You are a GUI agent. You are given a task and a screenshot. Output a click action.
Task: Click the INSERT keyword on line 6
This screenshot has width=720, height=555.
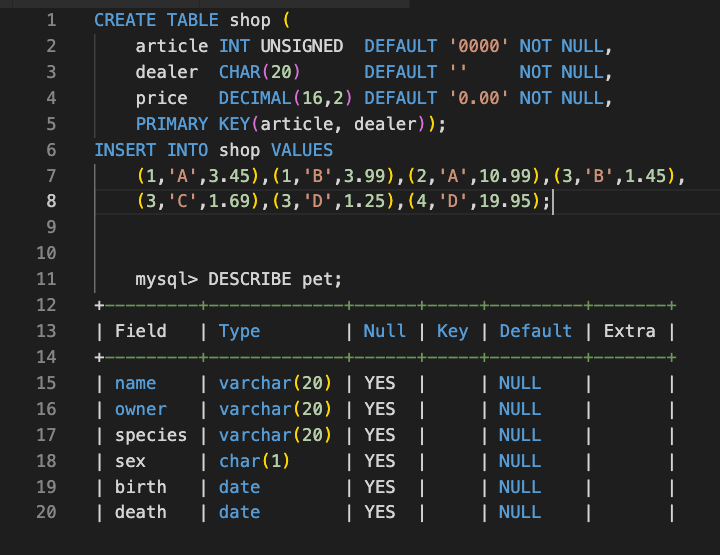point(125,150)
